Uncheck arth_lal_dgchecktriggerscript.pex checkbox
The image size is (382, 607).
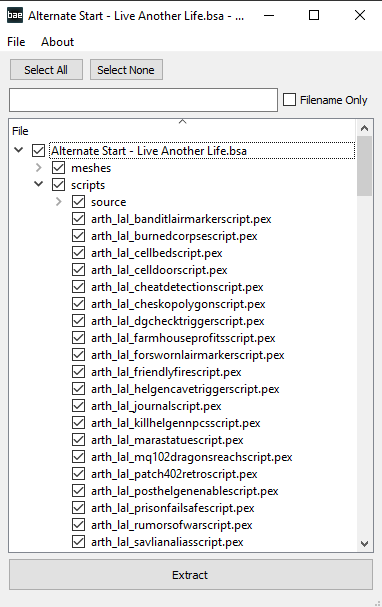[79, 321]
